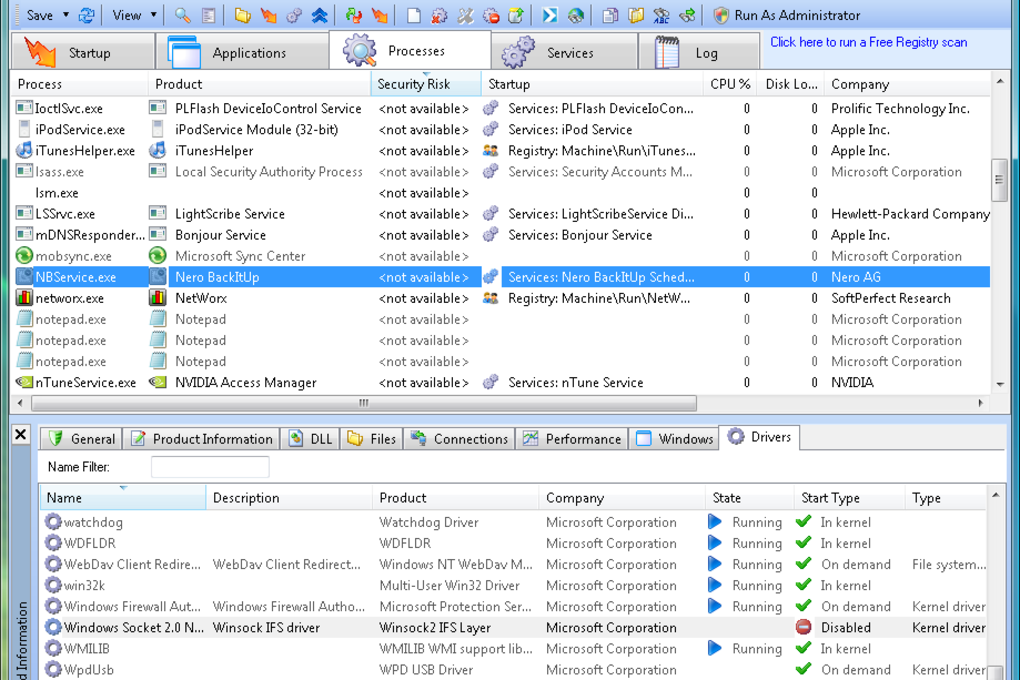Click the Free Registry scan link
This screenshot has width=1020, height=680.
click(868, 42)
